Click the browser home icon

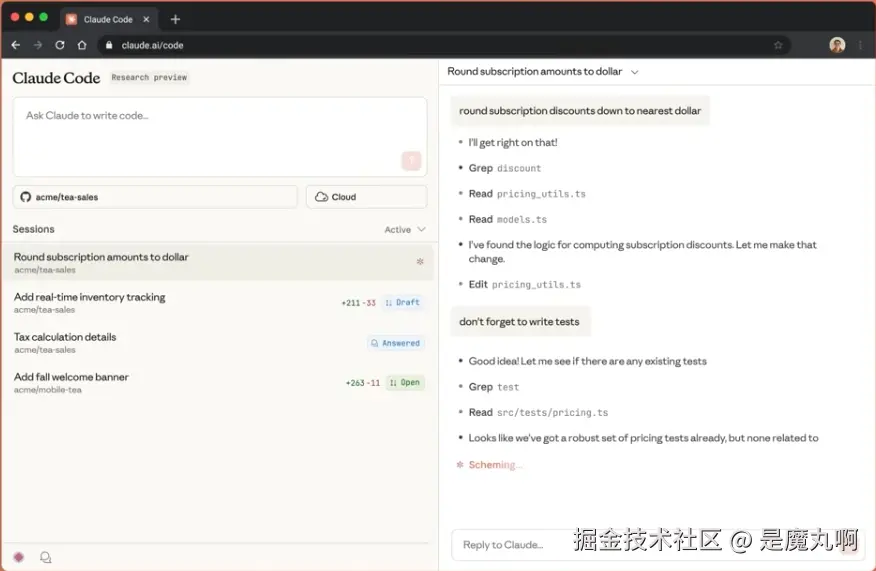82,45
